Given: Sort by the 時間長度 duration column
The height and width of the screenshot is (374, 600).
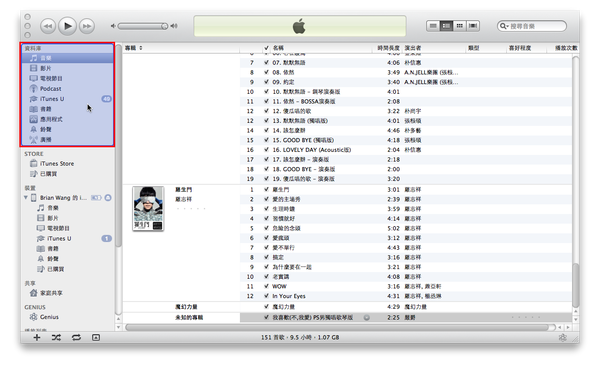Looking at the screenshot, I should [387, 48].
